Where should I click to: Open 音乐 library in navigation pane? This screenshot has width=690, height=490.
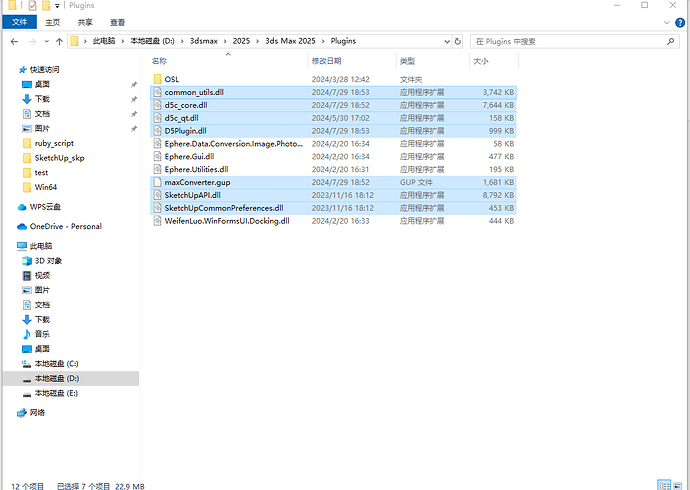coord(43,333)
